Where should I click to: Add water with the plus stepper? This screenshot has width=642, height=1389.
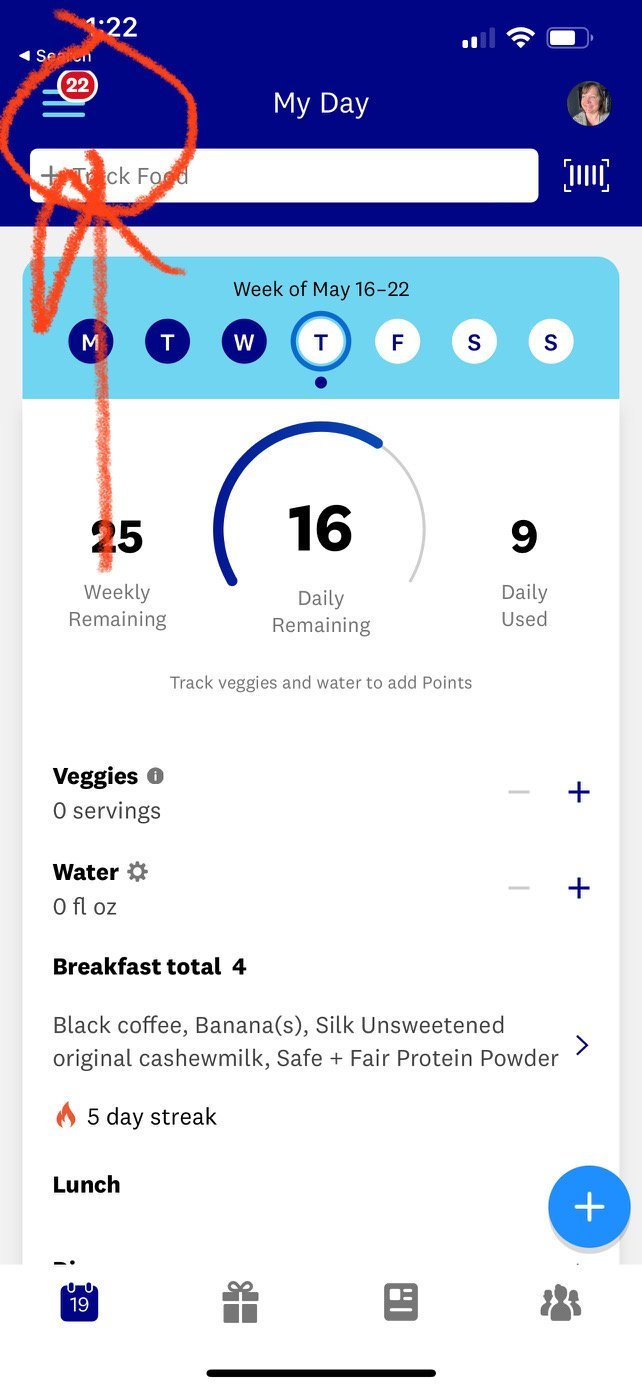click(x=578, y=887)
